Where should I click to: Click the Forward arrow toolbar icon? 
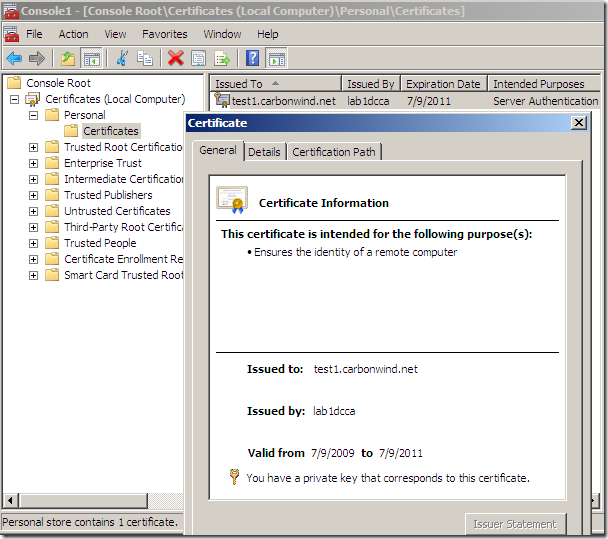[x=37, y=59]
